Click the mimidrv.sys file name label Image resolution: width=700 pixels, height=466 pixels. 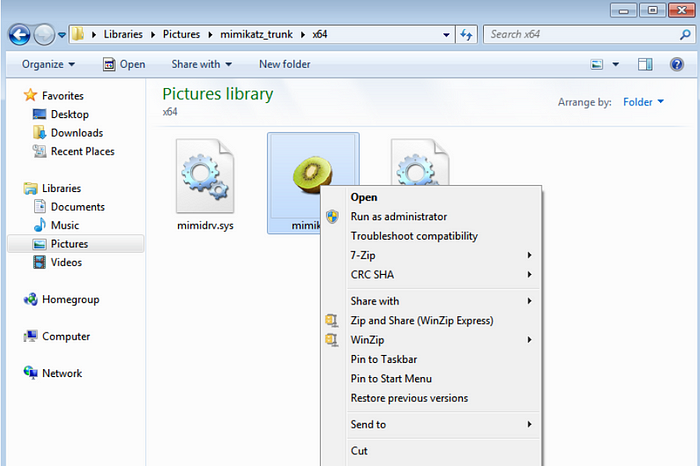click(x=205, y=225)
